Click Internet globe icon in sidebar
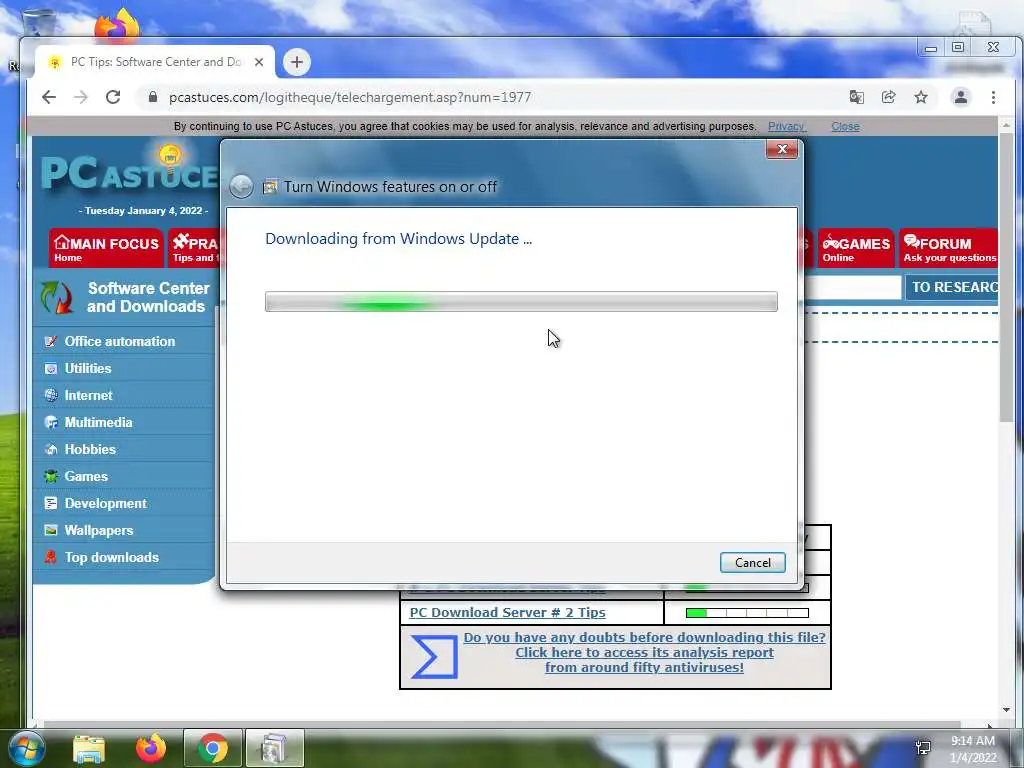 coord(50,395)
